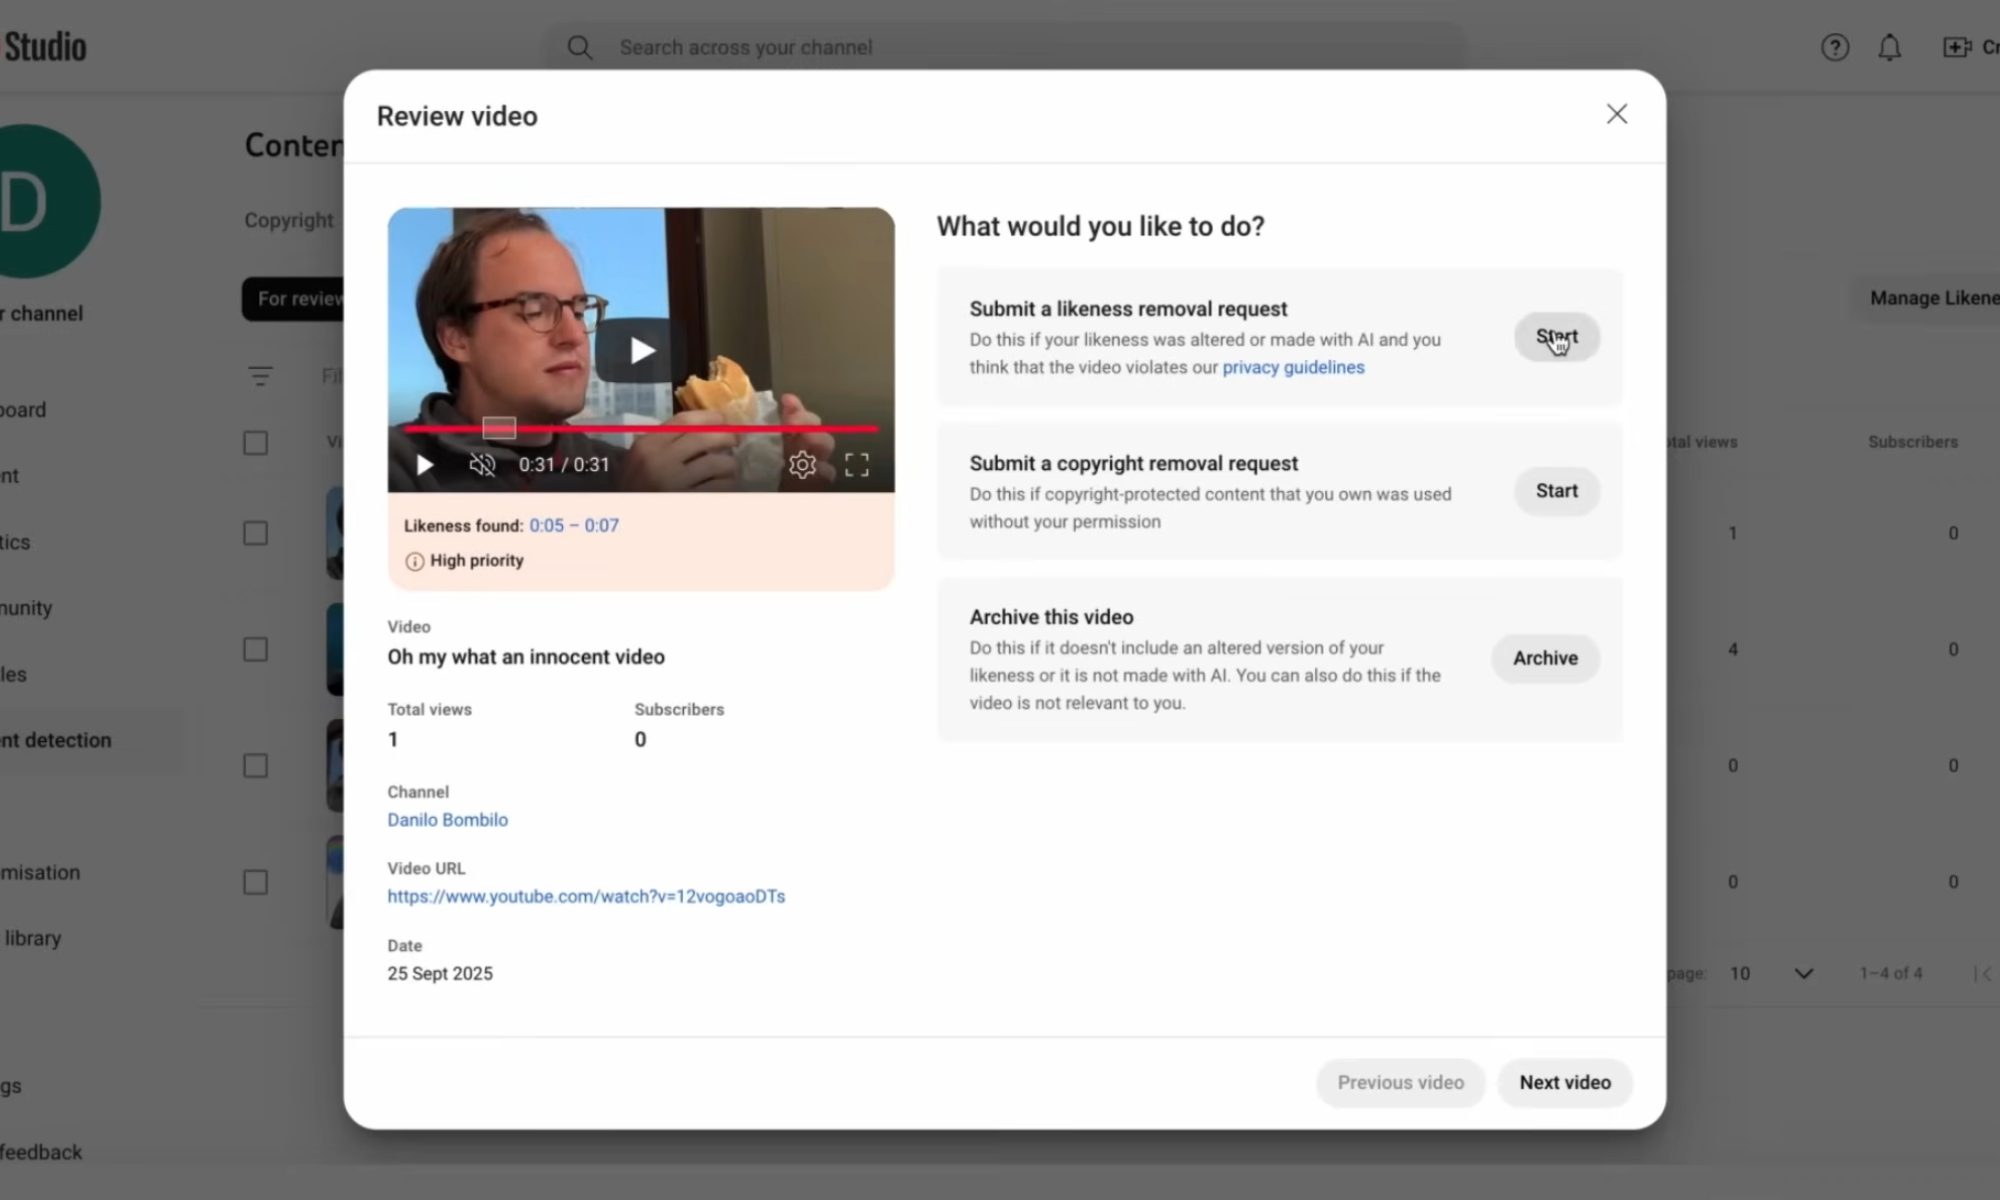Go to first page pagination arrow
Screen dimensions: 2000x1200
tap(1984, 973)
